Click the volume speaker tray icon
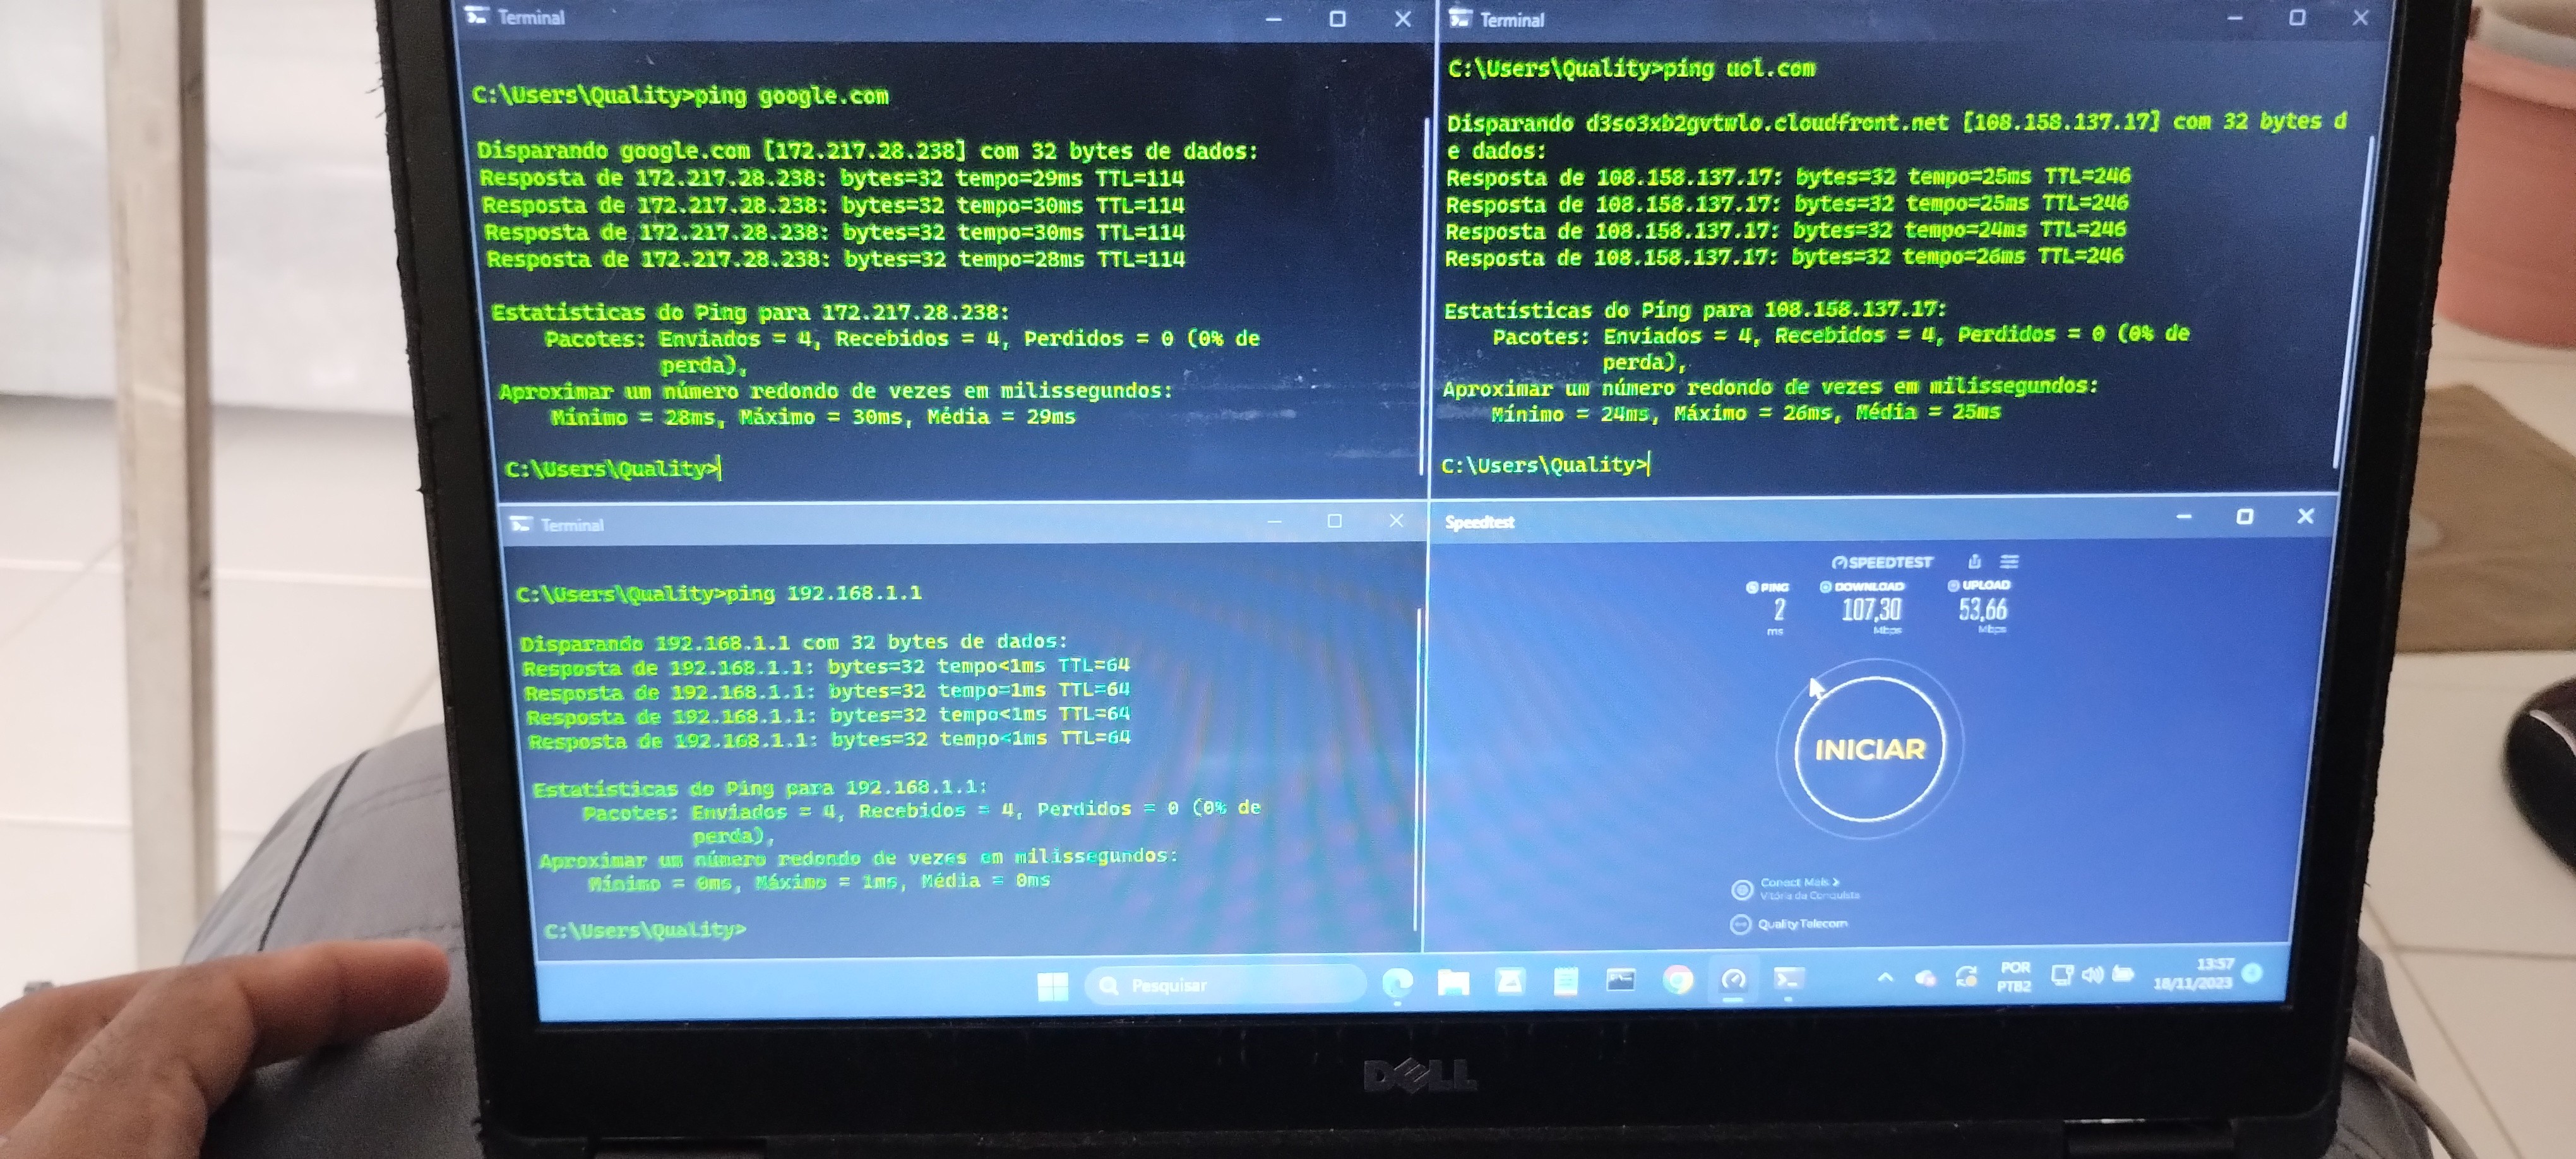The height and width of the screenshot is (1159, 2576). coord(2093,974)
